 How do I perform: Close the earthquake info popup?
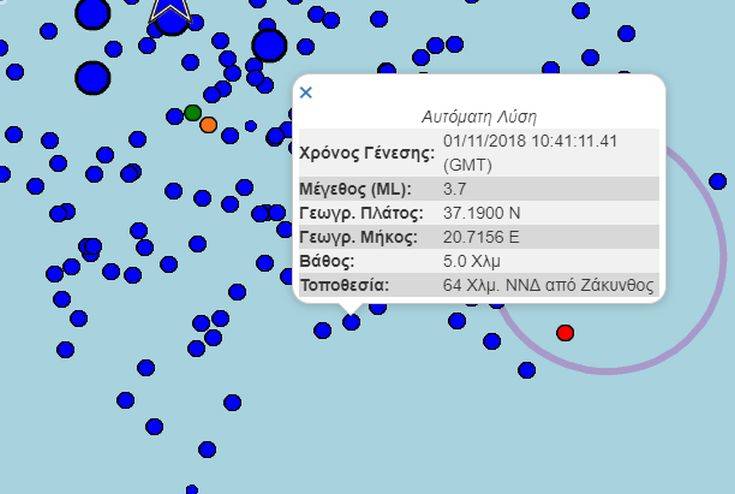click(x=306, y=93)
